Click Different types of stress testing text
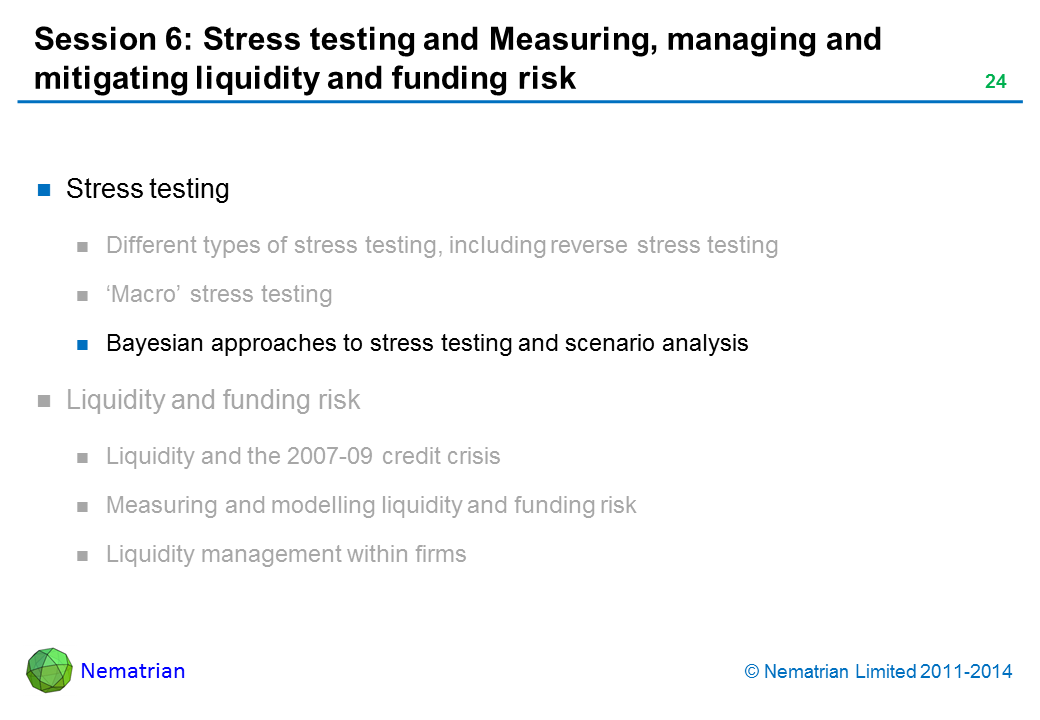Screen dimensions: 1040x720 point(442,245)
